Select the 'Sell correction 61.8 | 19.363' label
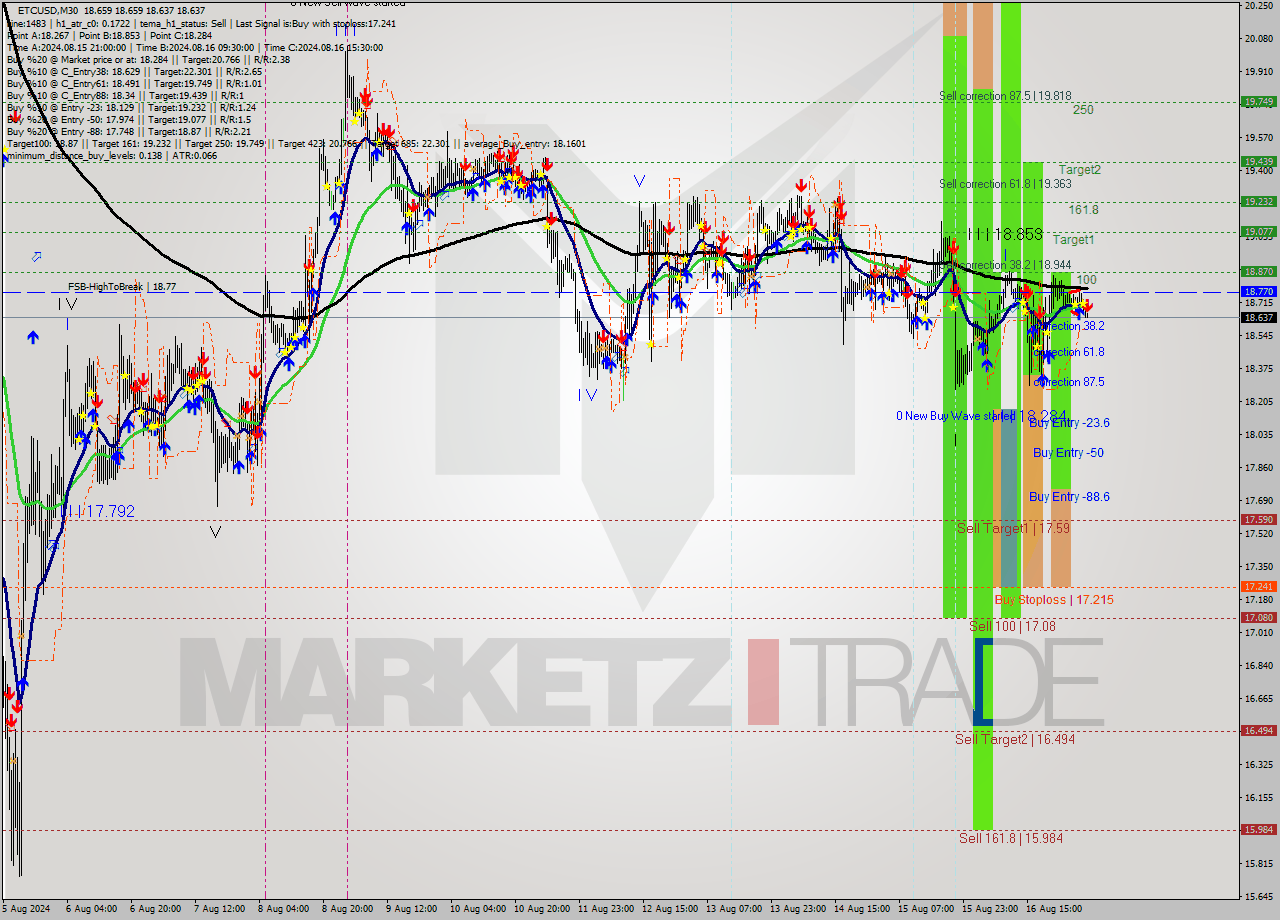The image size is (1280, 920). pyautogui.click(x=1005, y=184)
